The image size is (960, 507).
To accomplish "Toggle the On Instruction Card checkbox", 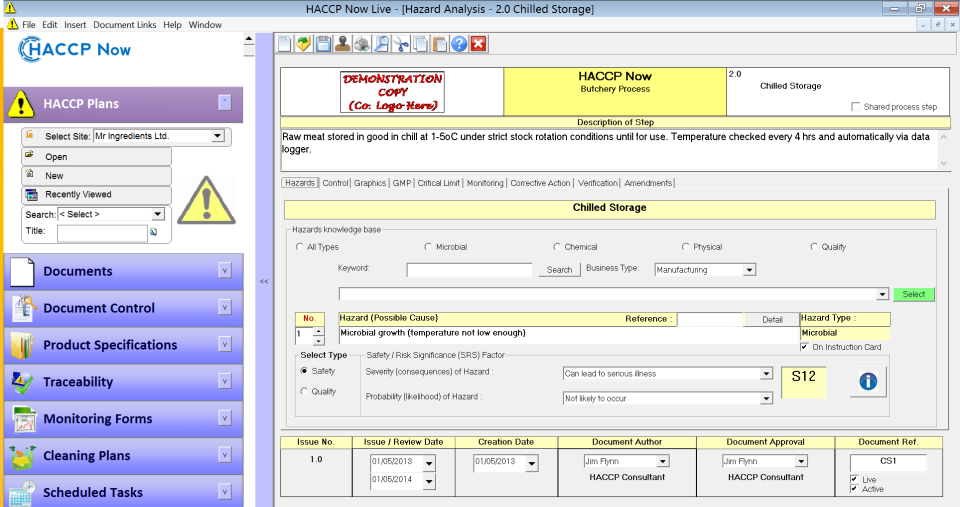I will tap(804, 347).
